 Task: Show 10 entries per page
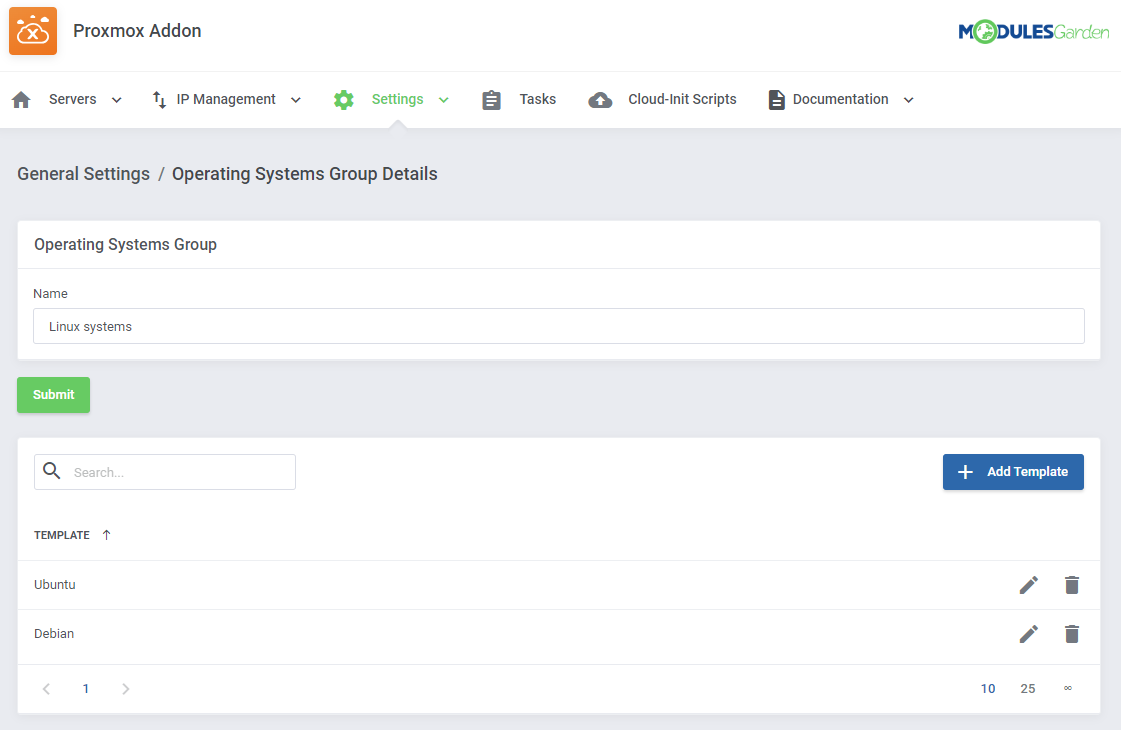pyautogui.click(x=988, y=689)
